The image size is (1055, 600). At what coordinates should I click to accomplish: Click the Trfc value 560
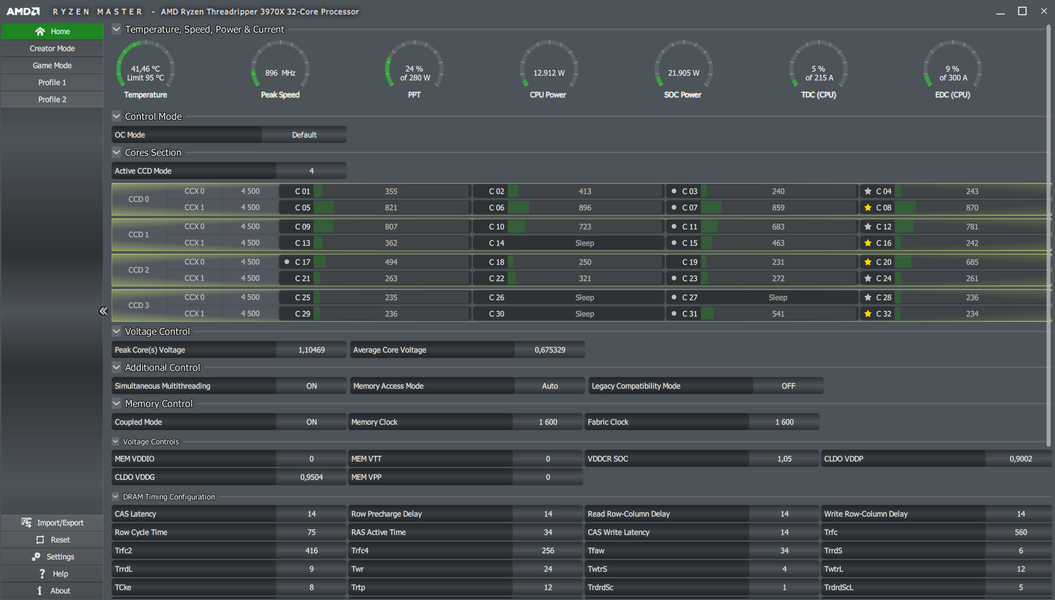pyautogui.click(x=1020, y=532)
